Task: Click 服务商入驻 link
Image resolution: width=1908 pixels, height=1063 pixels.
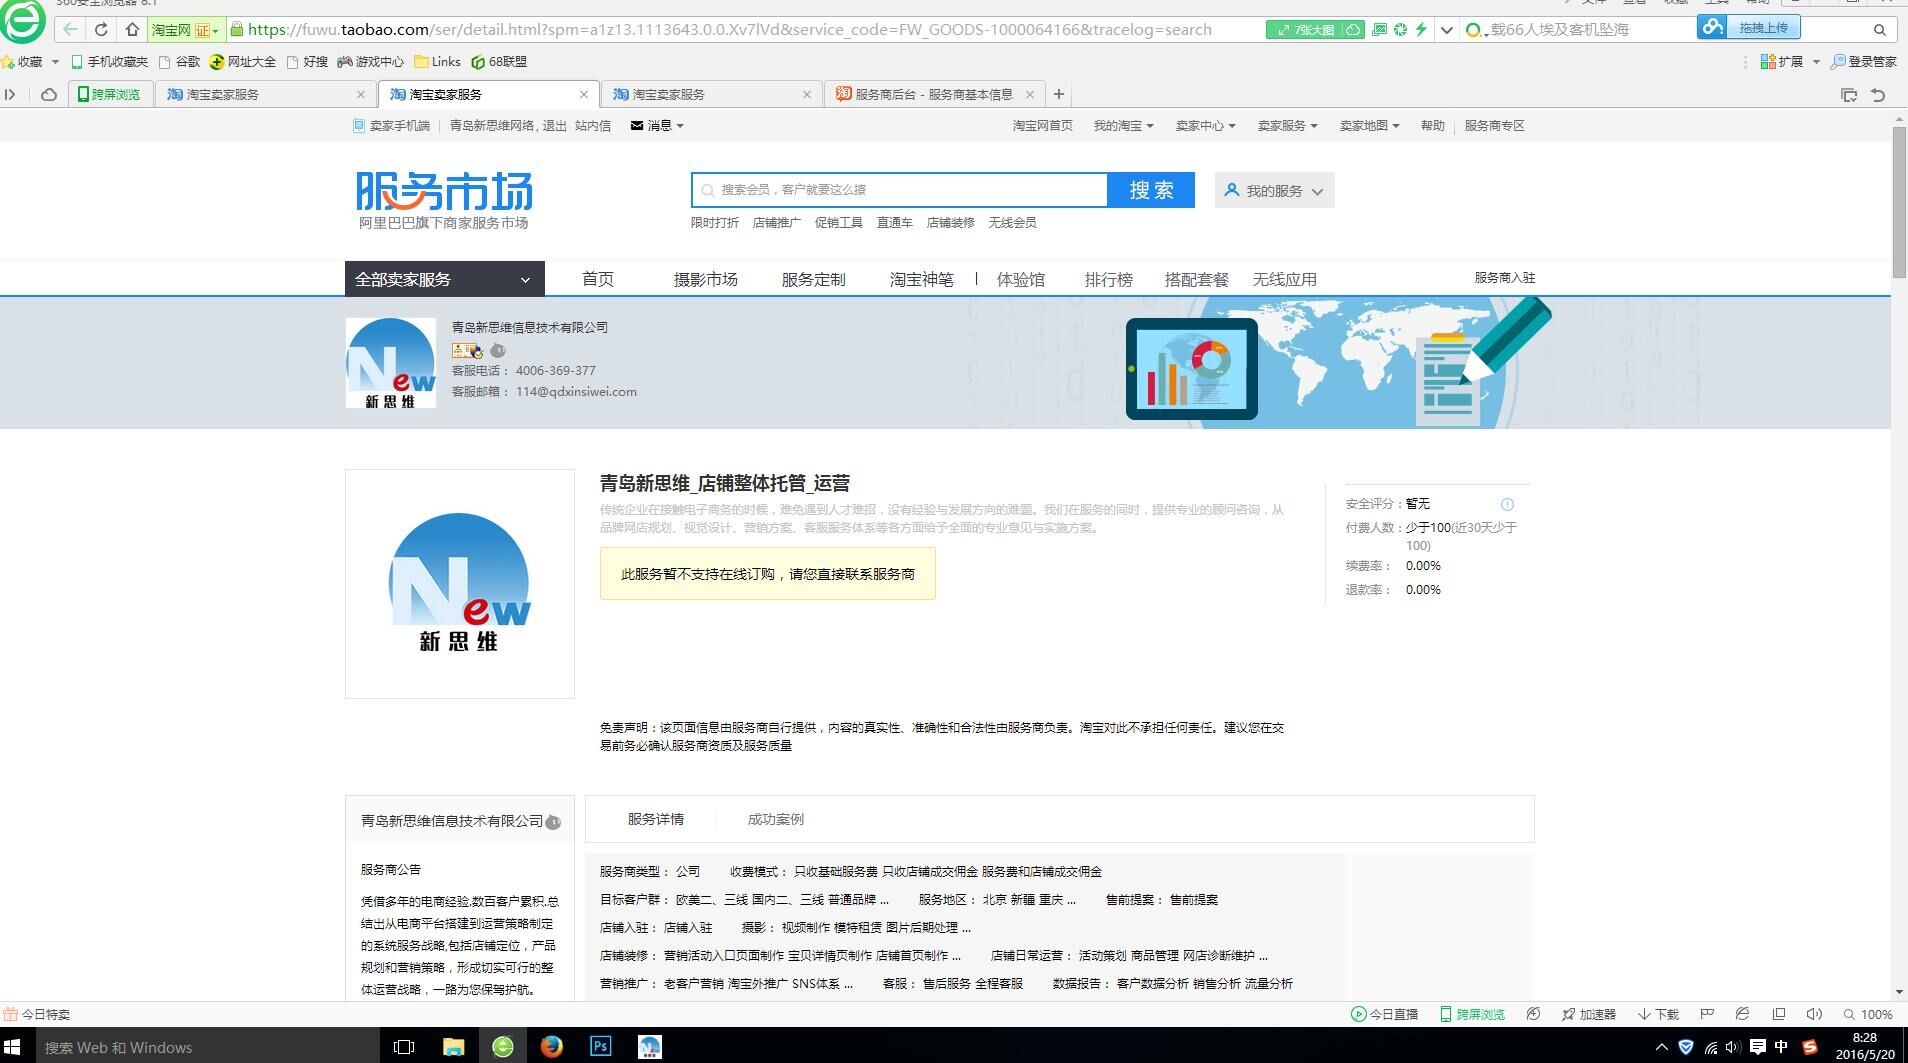Action: tap(1504, 277)
